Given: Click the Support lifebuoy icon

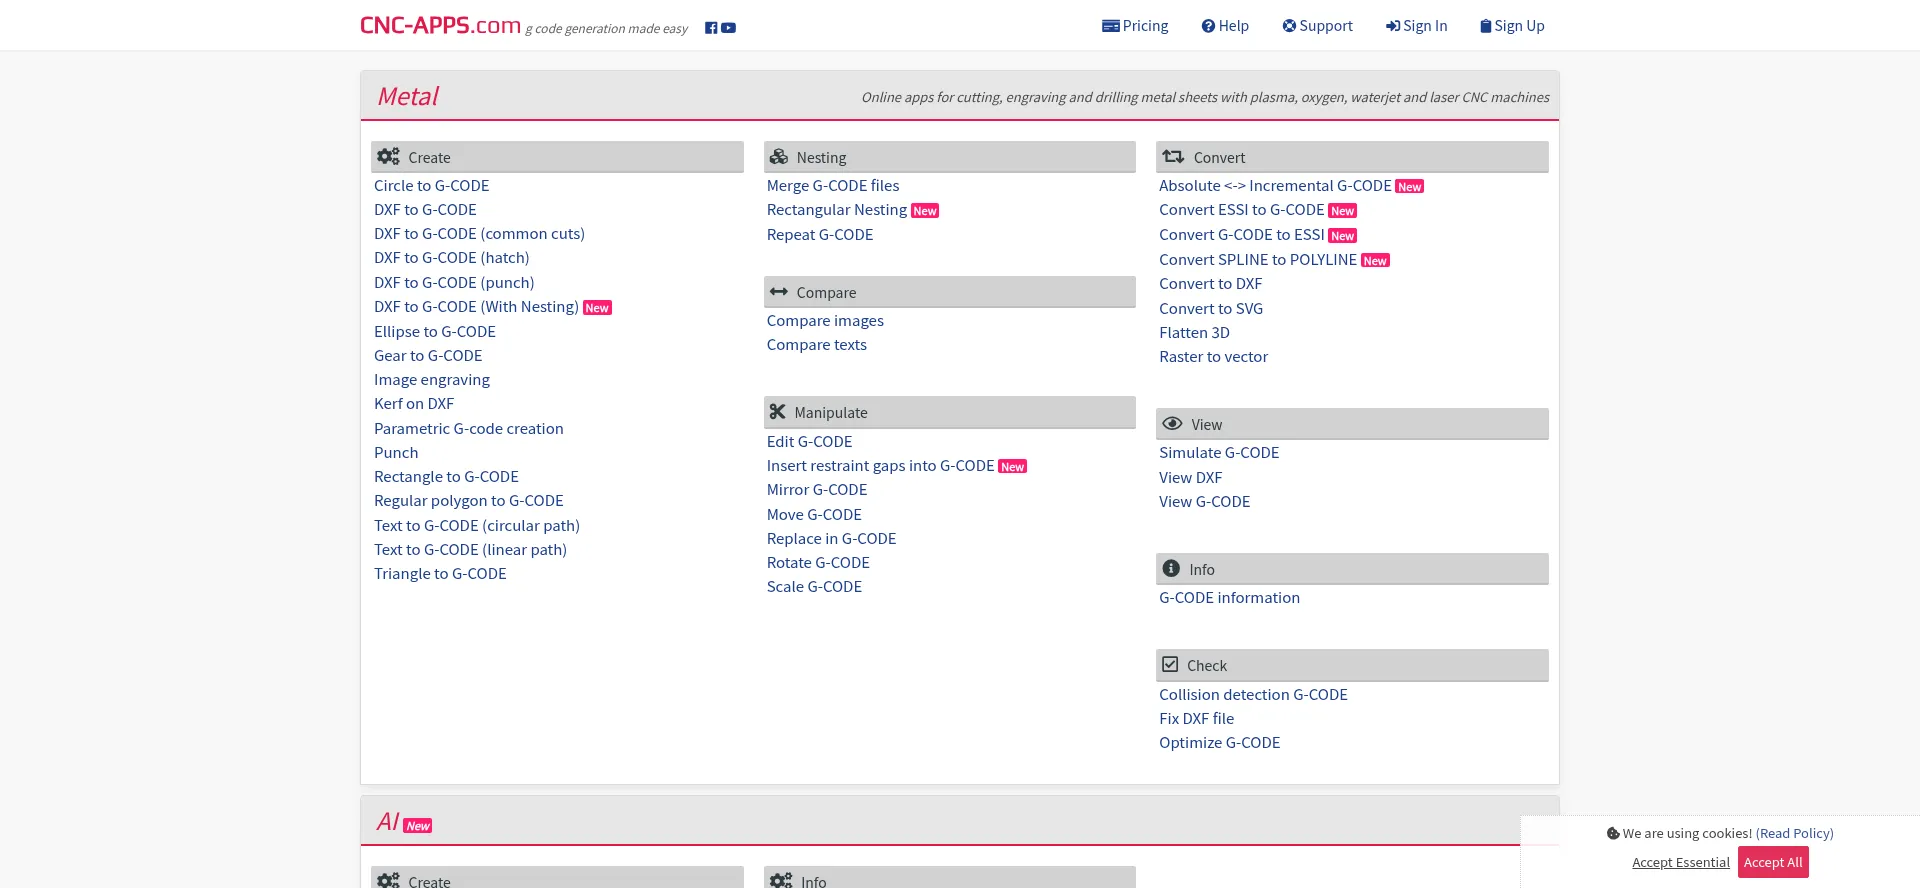Looking at the screenshot, I should 1289,26.
